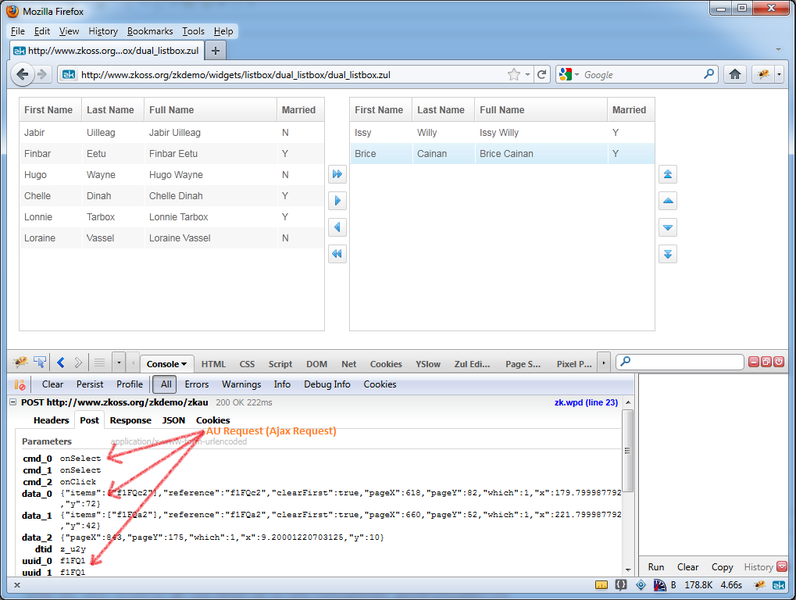This screenshot has height=600, width=796.
Task: Open the Firebug toolbar button dropdown arrow
Action: (779, 75)
